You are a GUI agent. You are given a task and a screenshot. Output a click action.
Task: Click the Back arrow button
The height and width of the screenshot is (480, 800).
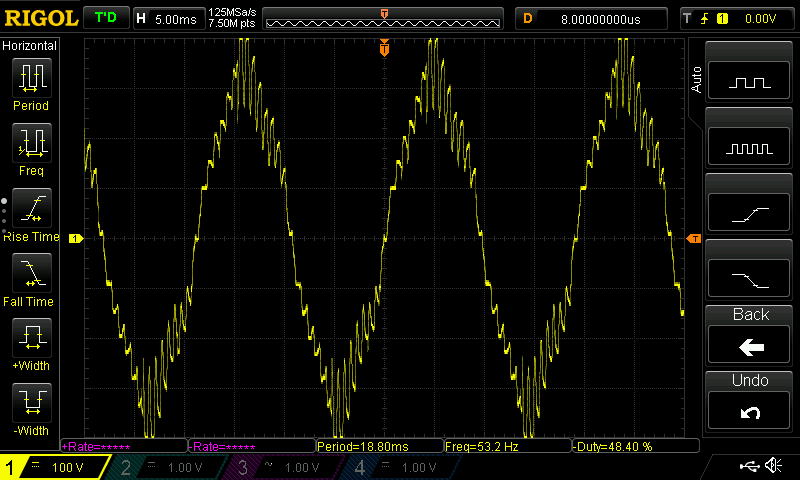click(749, 345)
